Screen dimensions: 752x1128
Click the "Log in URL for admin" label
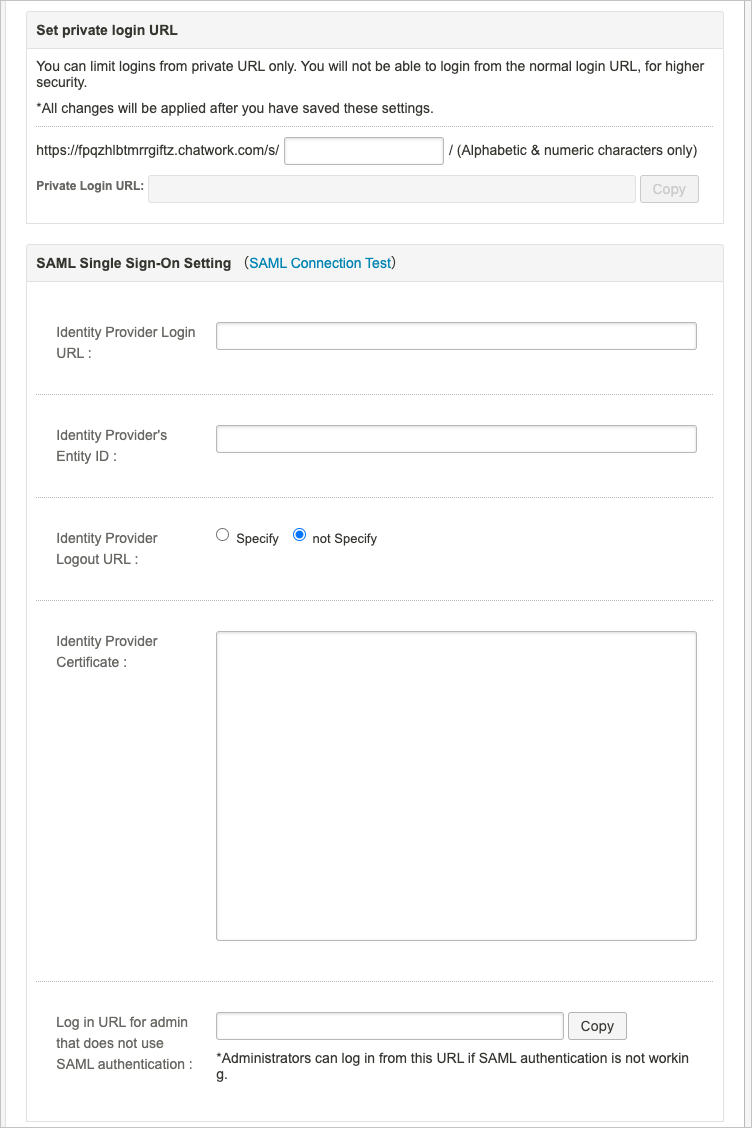[122, 1022]
